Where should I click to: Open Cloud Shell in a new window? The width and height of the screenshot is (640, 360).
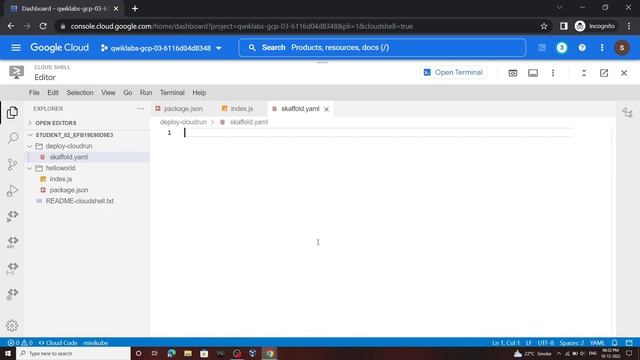click(604, 73)
